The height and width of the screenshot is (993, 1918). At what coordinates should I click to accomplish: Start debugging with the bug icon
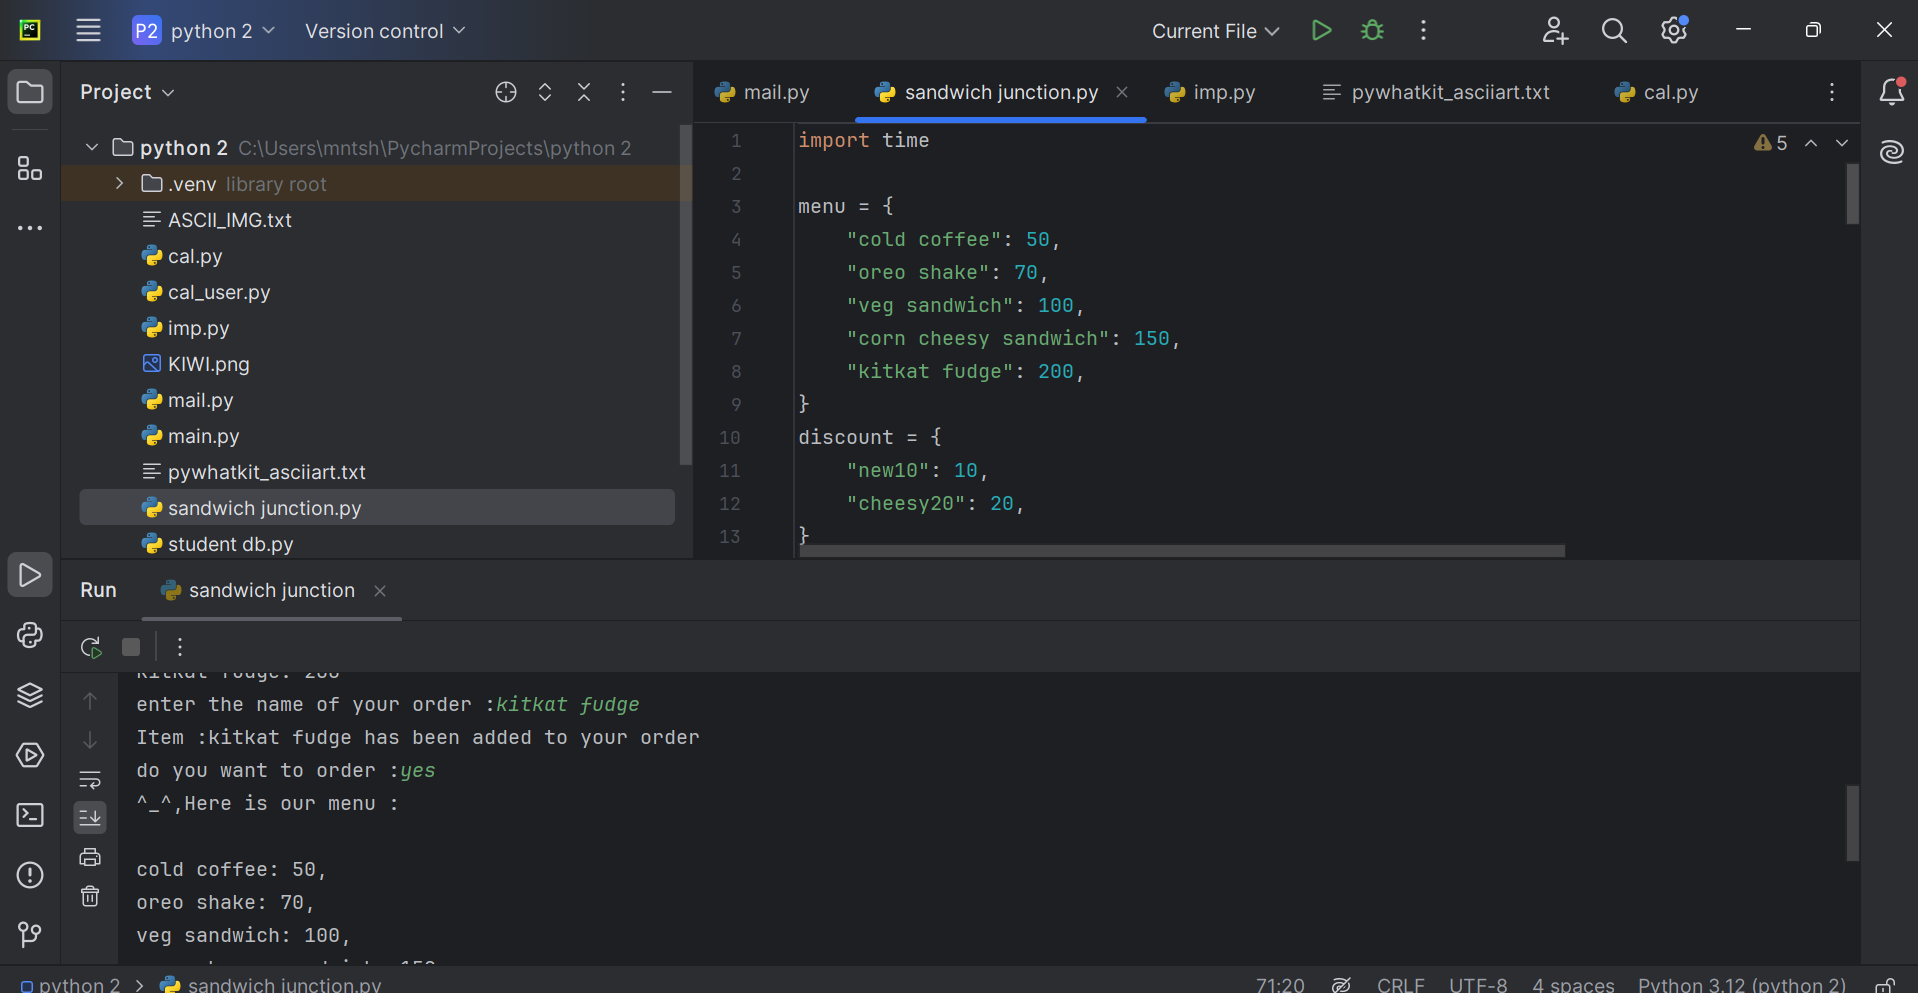[x=1372, y=30]
